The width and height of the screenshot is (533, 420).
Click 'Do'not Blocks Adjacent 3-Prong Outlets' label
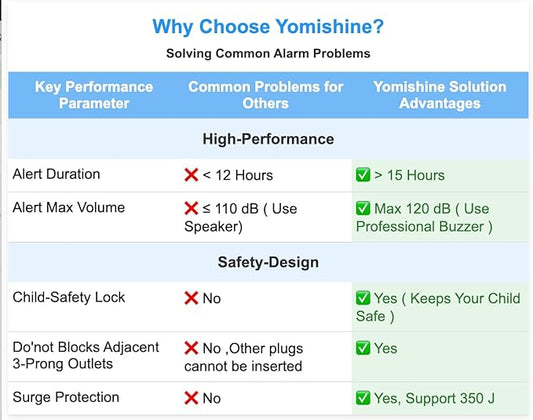tap(86, 355)
